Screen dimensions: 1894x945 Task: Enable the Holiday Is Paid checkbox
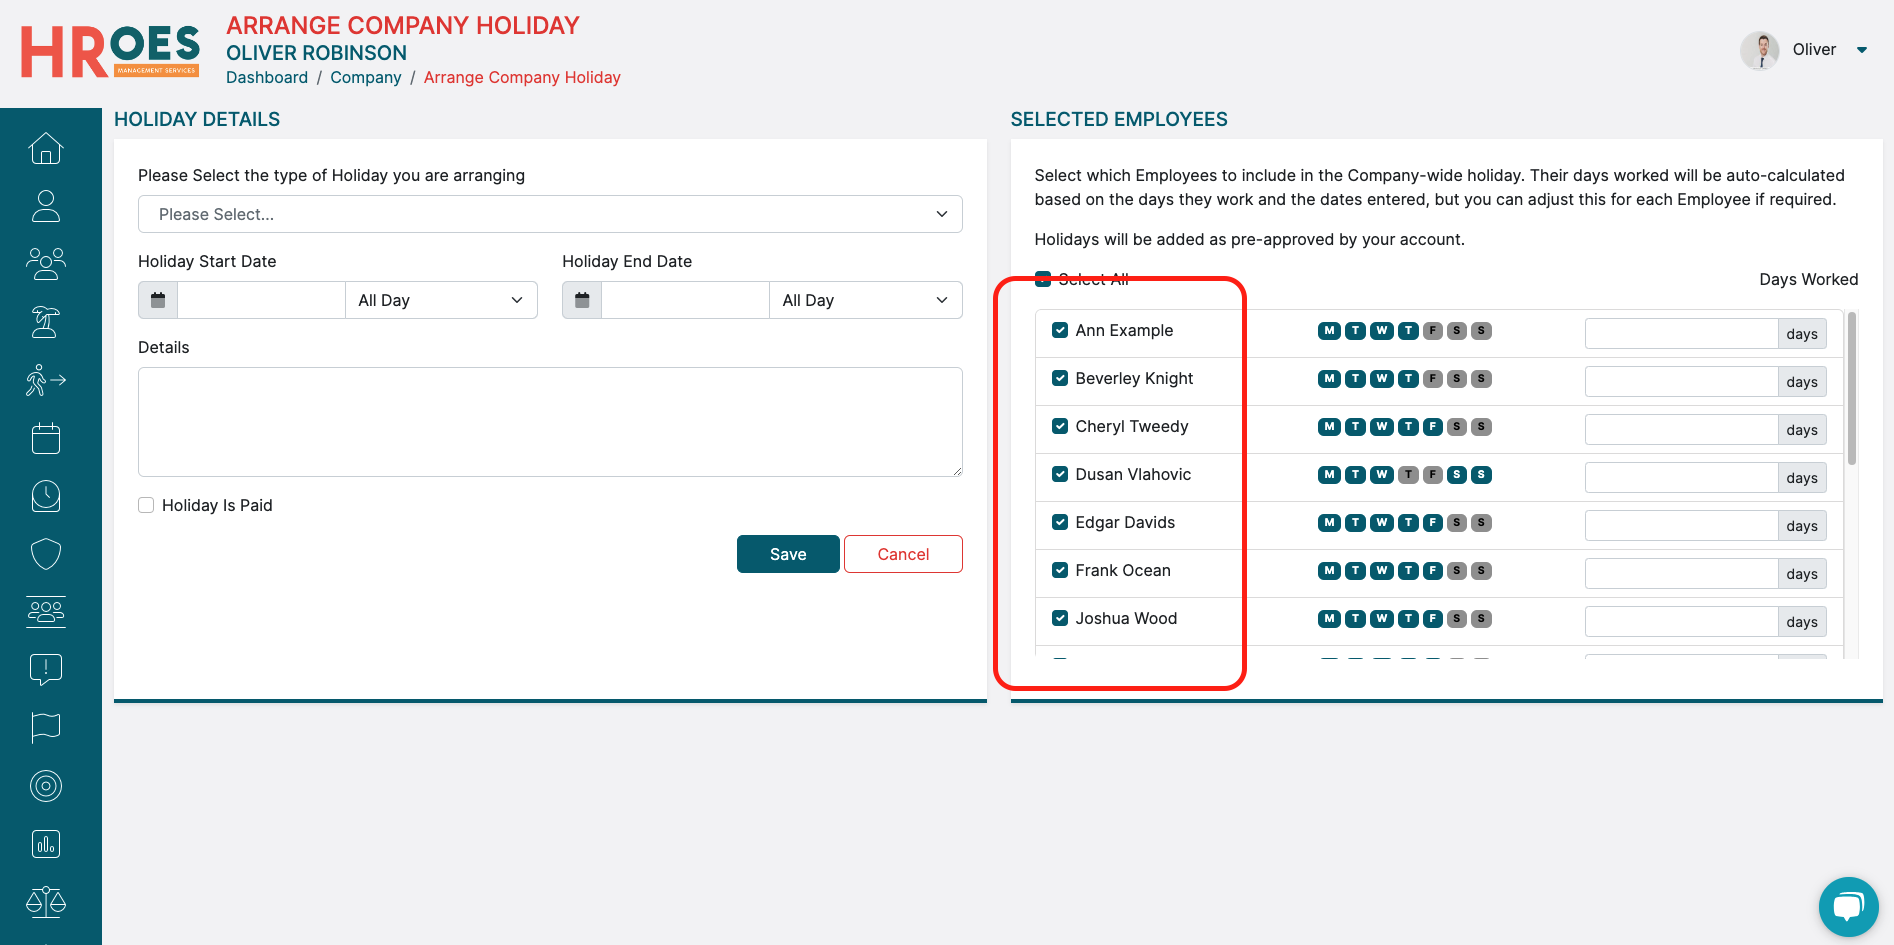coord(146,505)
